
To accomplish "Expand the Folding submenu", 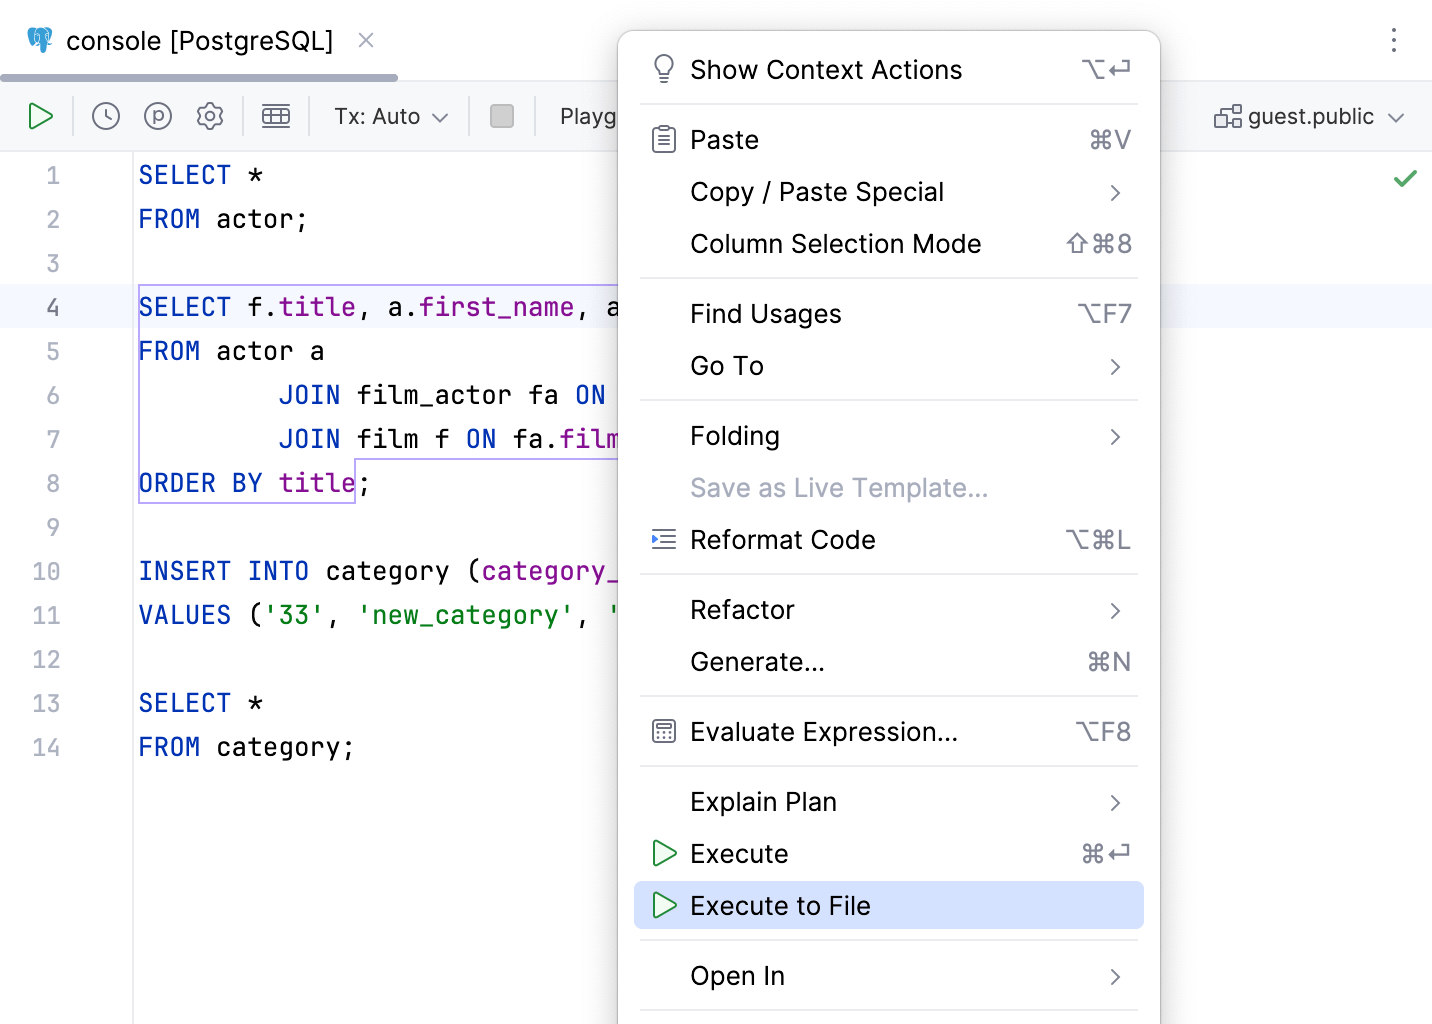I will click(735, 436).
